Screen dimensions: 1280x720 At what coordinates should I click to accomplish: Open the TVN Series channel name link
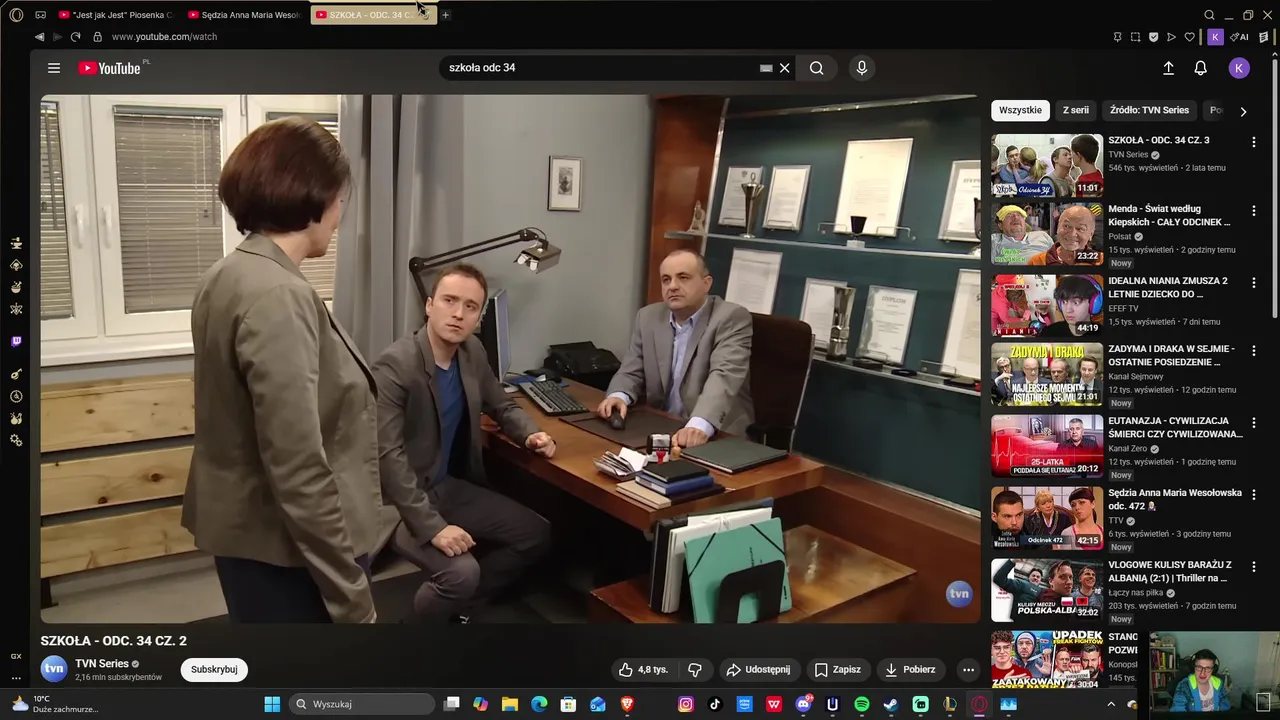click(x=101, y=663)
